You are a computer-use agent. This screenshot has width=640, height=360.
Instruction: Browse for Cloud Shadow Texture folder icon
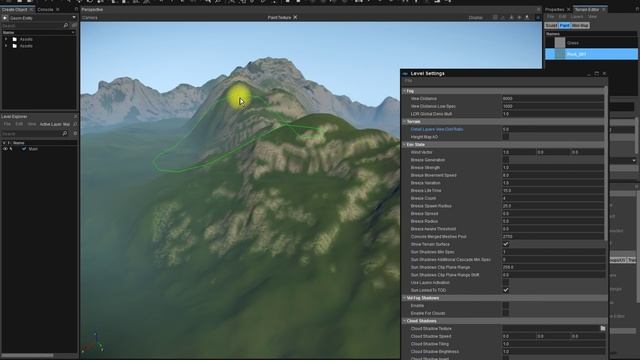602,328
